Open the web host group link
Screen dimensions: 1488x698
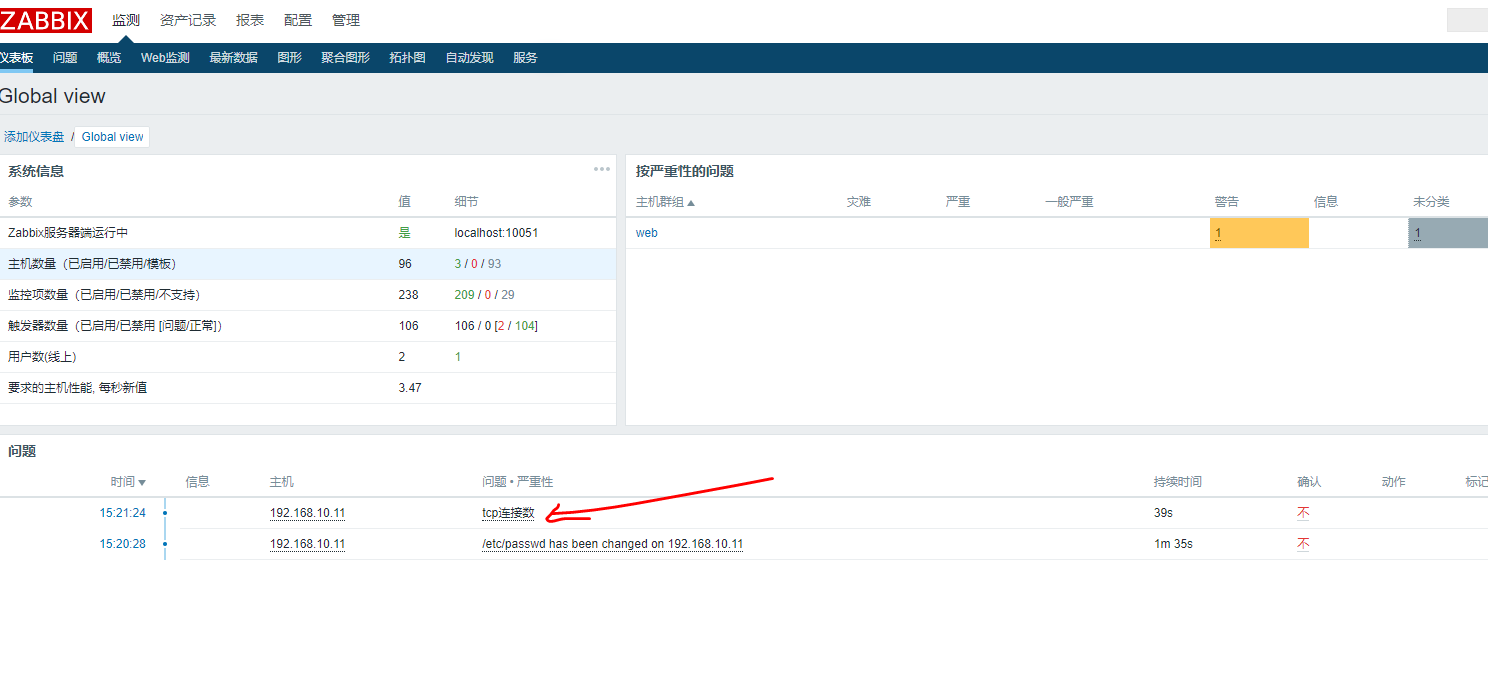[647, 233]
